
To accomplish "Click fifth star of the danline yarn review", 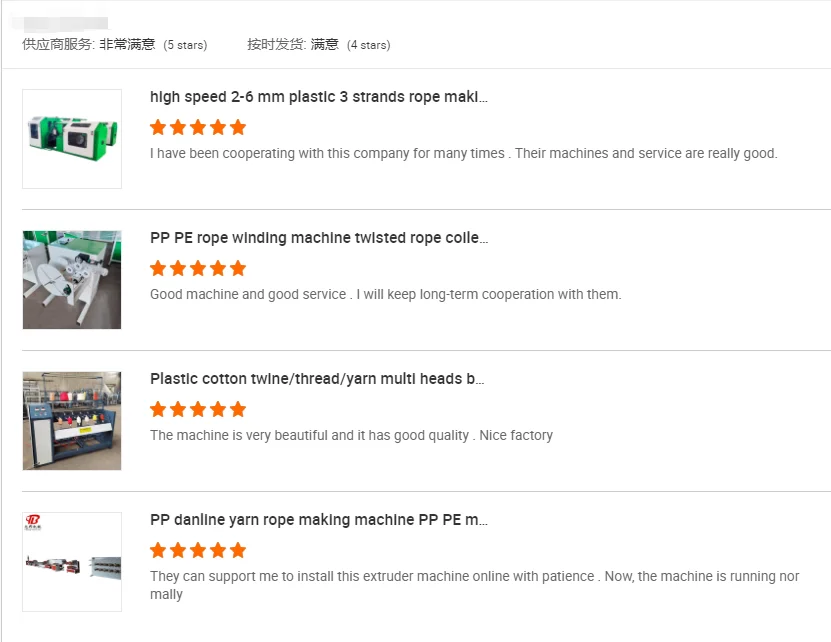I will 238,550.
